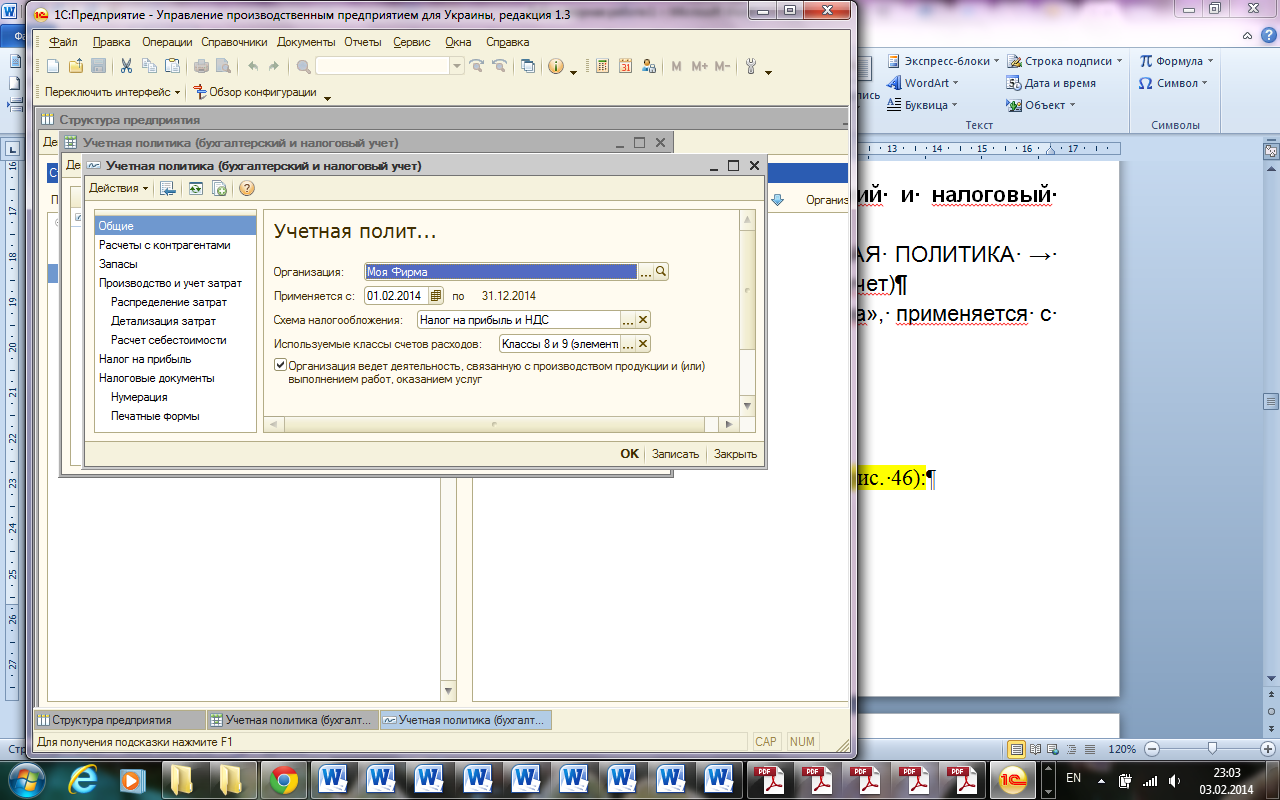Click the magnifier next to Организация field
The height and width of the screenshot is (800, 1280).
660,271
